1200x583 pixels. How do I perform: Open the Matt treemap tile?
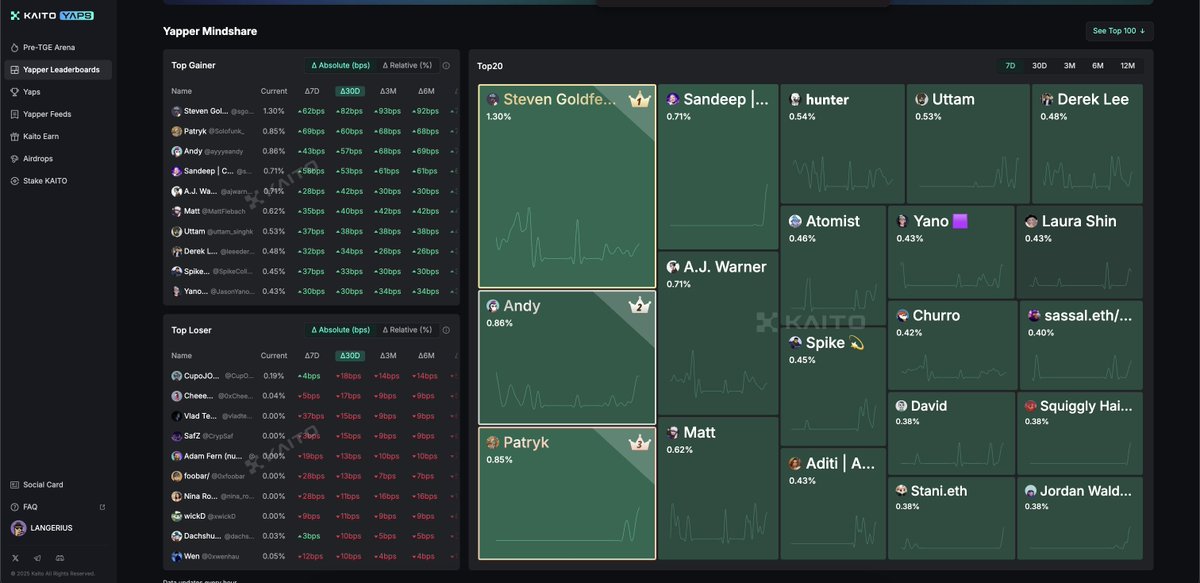[718, 488]
